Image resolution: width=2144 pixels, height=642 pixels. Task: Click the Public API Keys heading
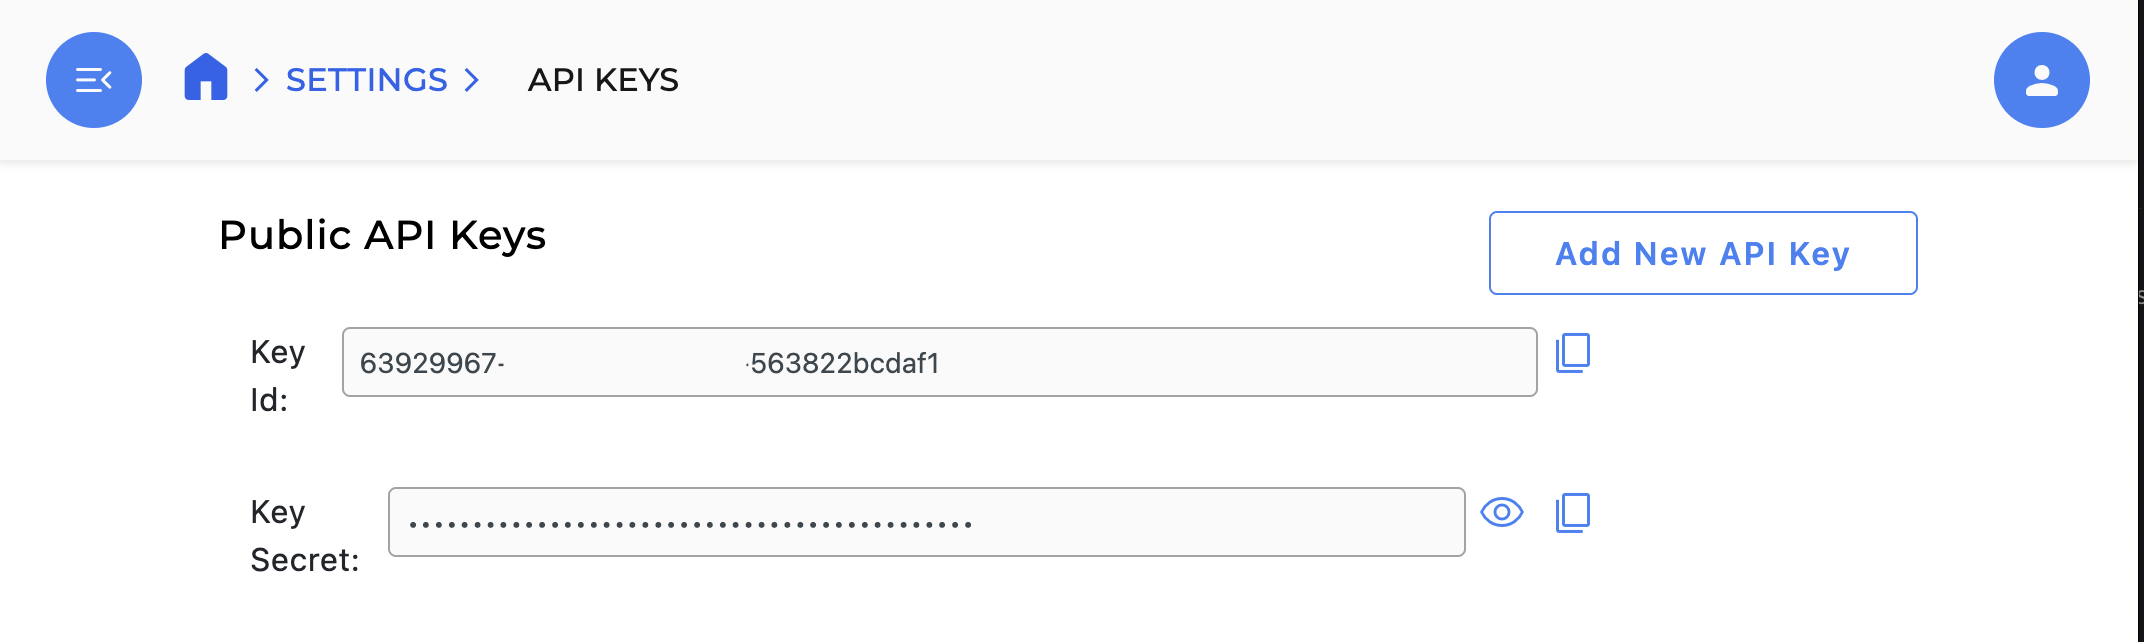click(382, 236)
